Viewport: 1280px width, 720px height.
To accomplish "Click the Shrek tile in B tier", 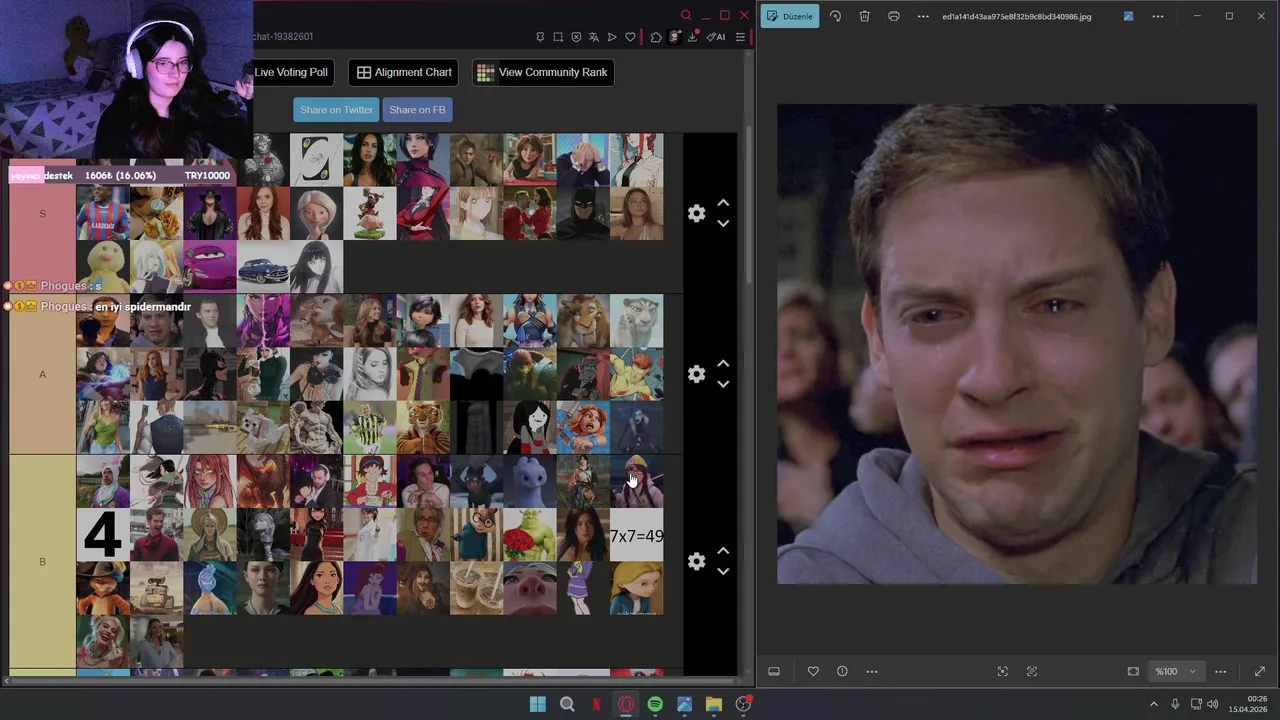I will pos(529,535).
